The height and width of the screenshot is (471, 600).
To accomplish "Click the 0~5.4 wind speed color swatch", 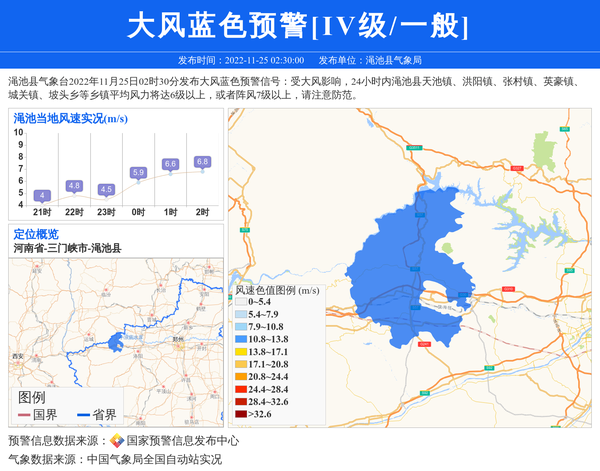I will [x=240, y=301].
